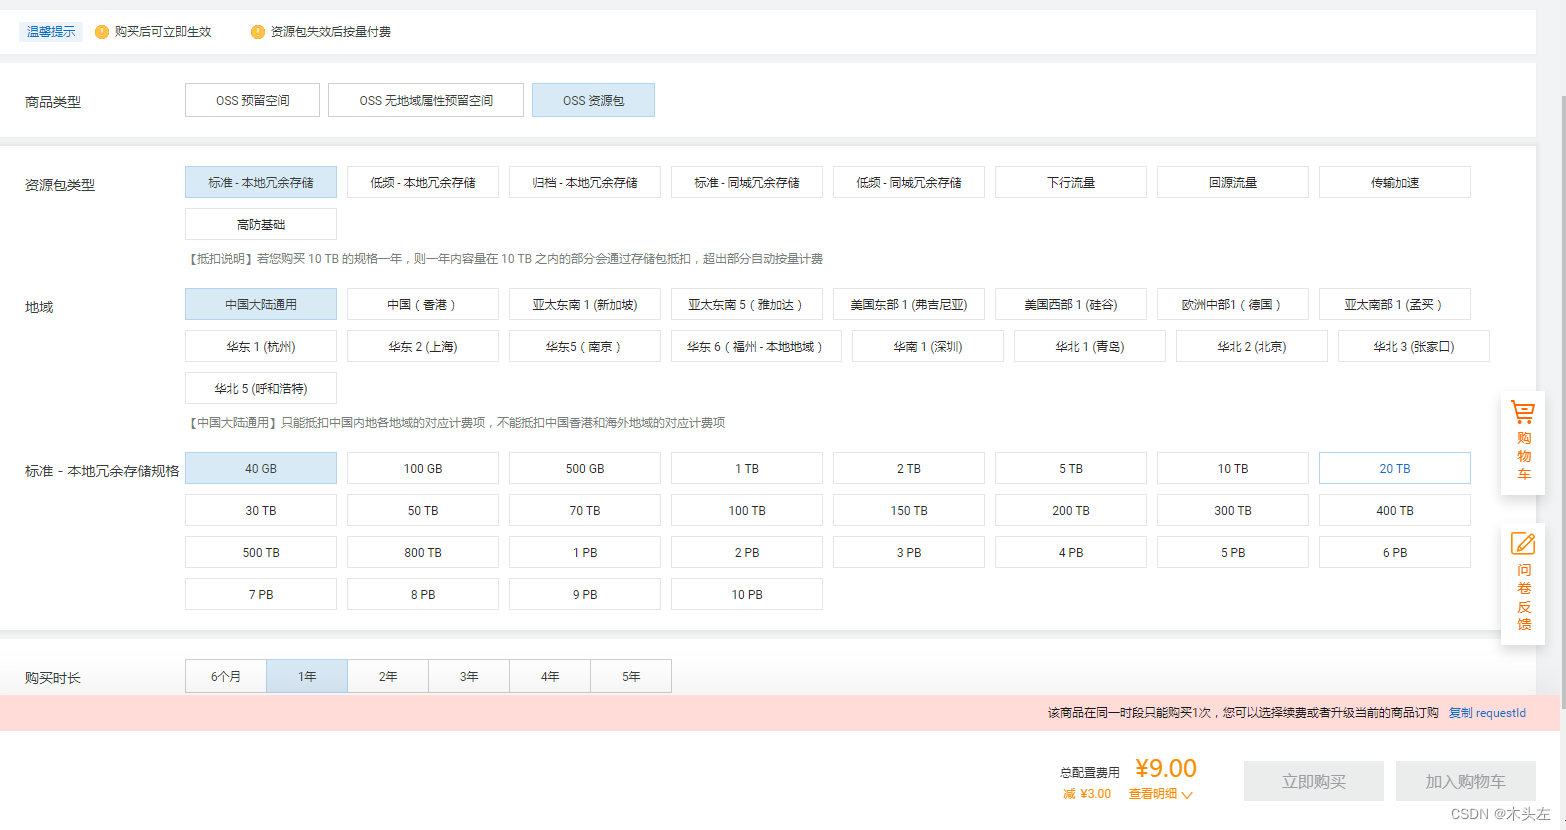Screen dimensions: 1566x830
Task: Set purchase duration to 1年
Action: point(307,676)
